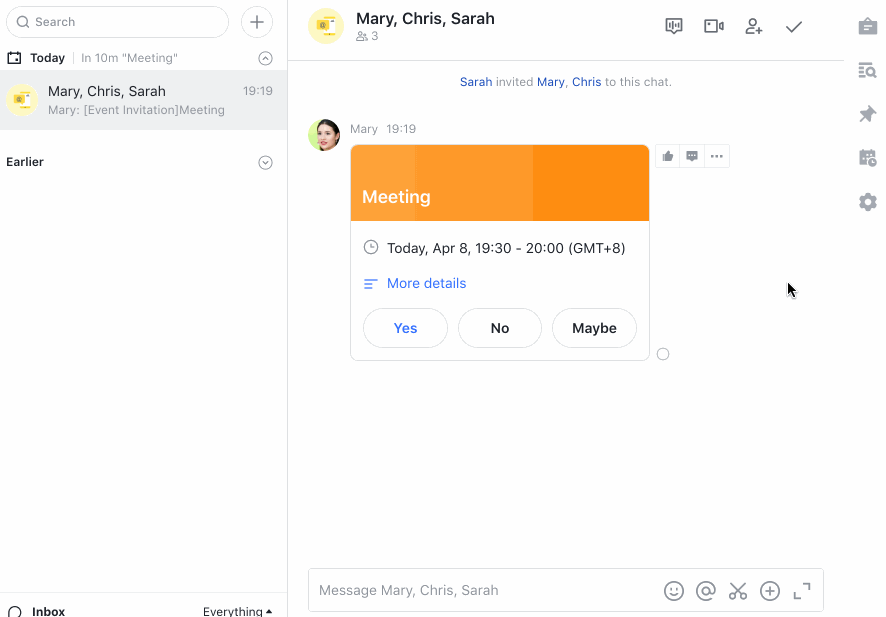Open calendar clock icon in right sidebar
The image size is (886, 617).
tap(867, 158)
